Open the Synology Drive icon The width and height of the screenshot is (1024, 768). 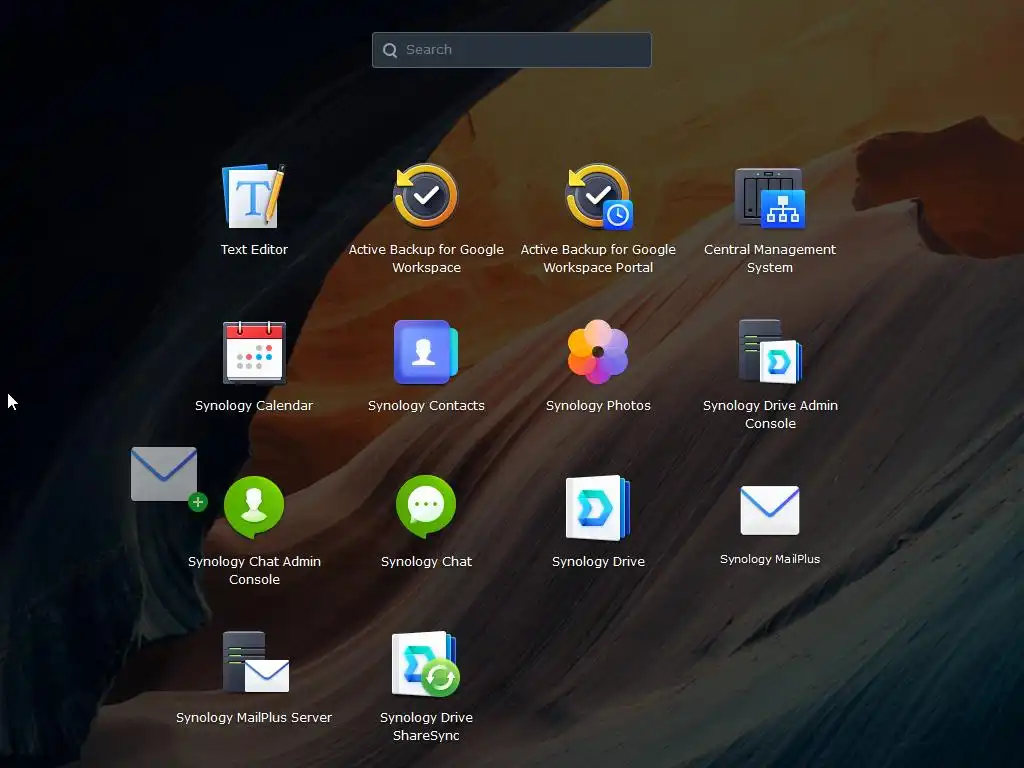tap(598, 508)
